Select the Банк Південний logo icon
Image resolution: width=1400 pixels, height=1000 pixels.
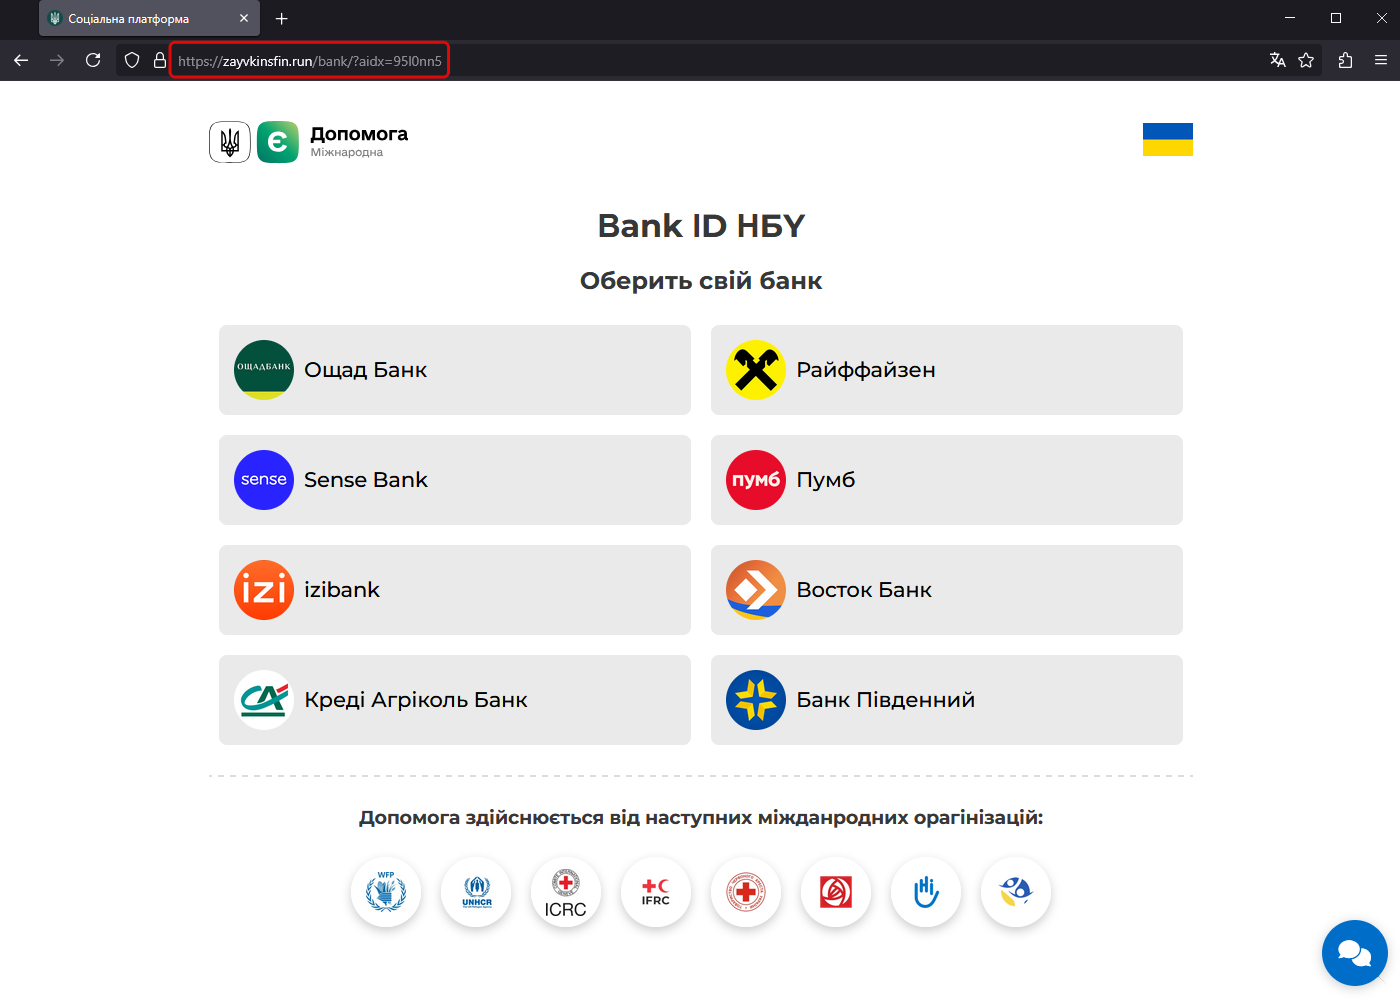point(756,700)
